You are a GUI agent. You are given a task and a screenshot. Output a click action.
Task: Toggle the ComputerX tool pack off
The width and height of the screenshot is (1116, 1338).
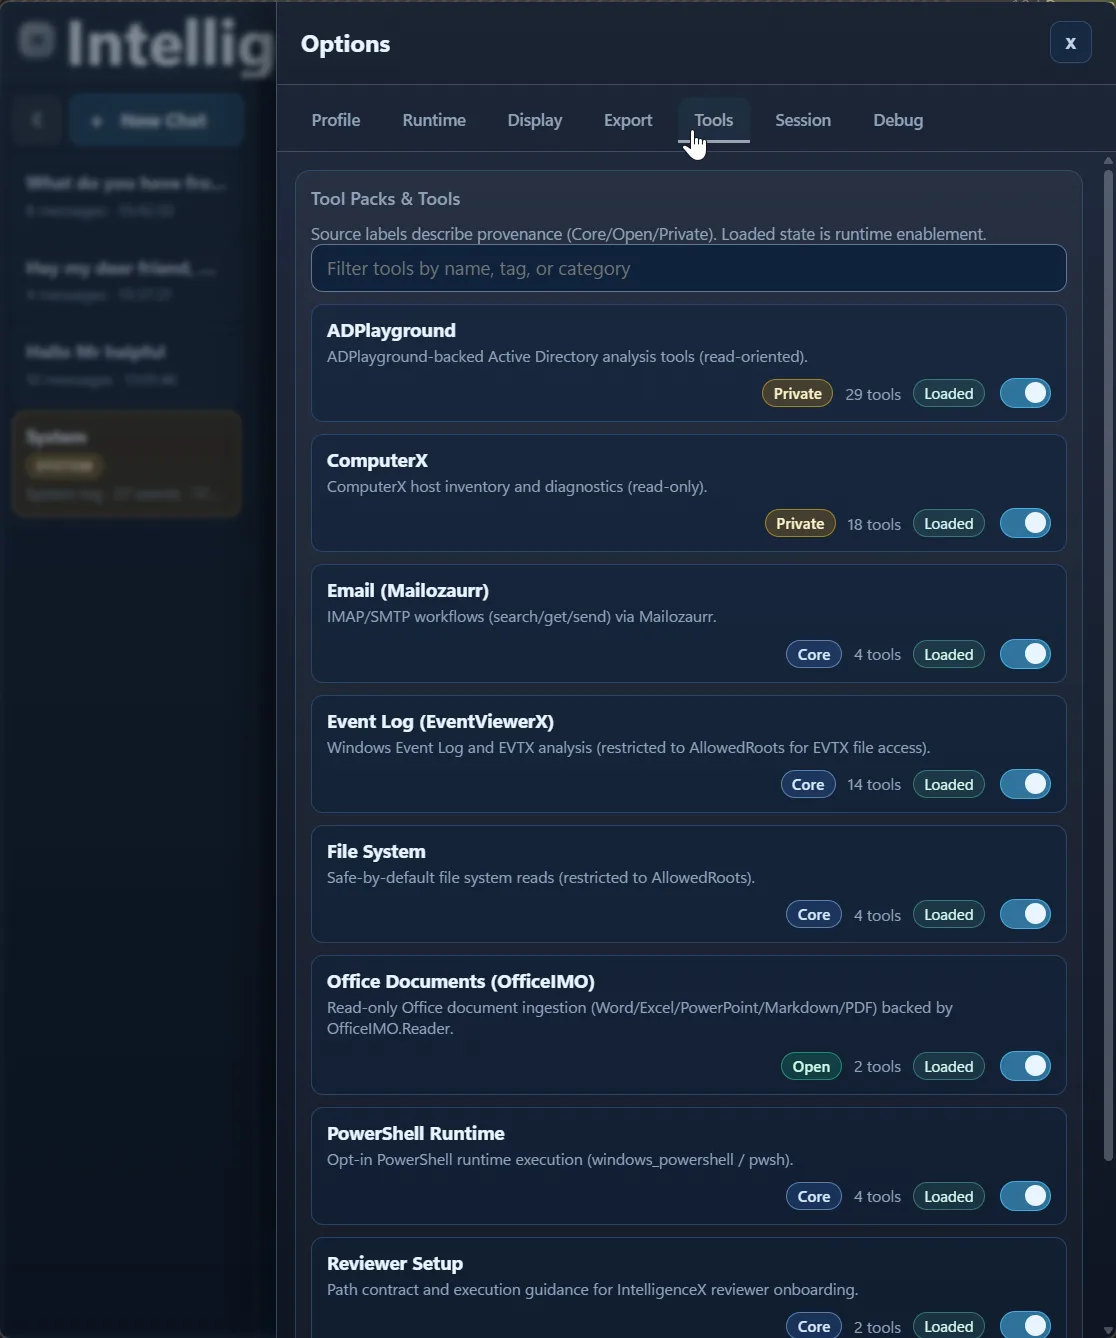click(x=1025, y=523)
